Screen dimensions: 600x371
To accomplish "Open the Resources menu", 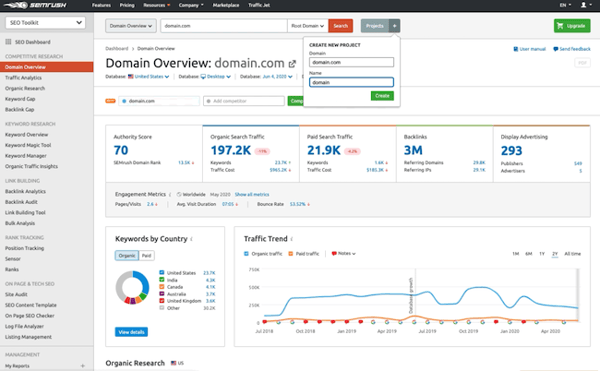I will tap(157, 5).
